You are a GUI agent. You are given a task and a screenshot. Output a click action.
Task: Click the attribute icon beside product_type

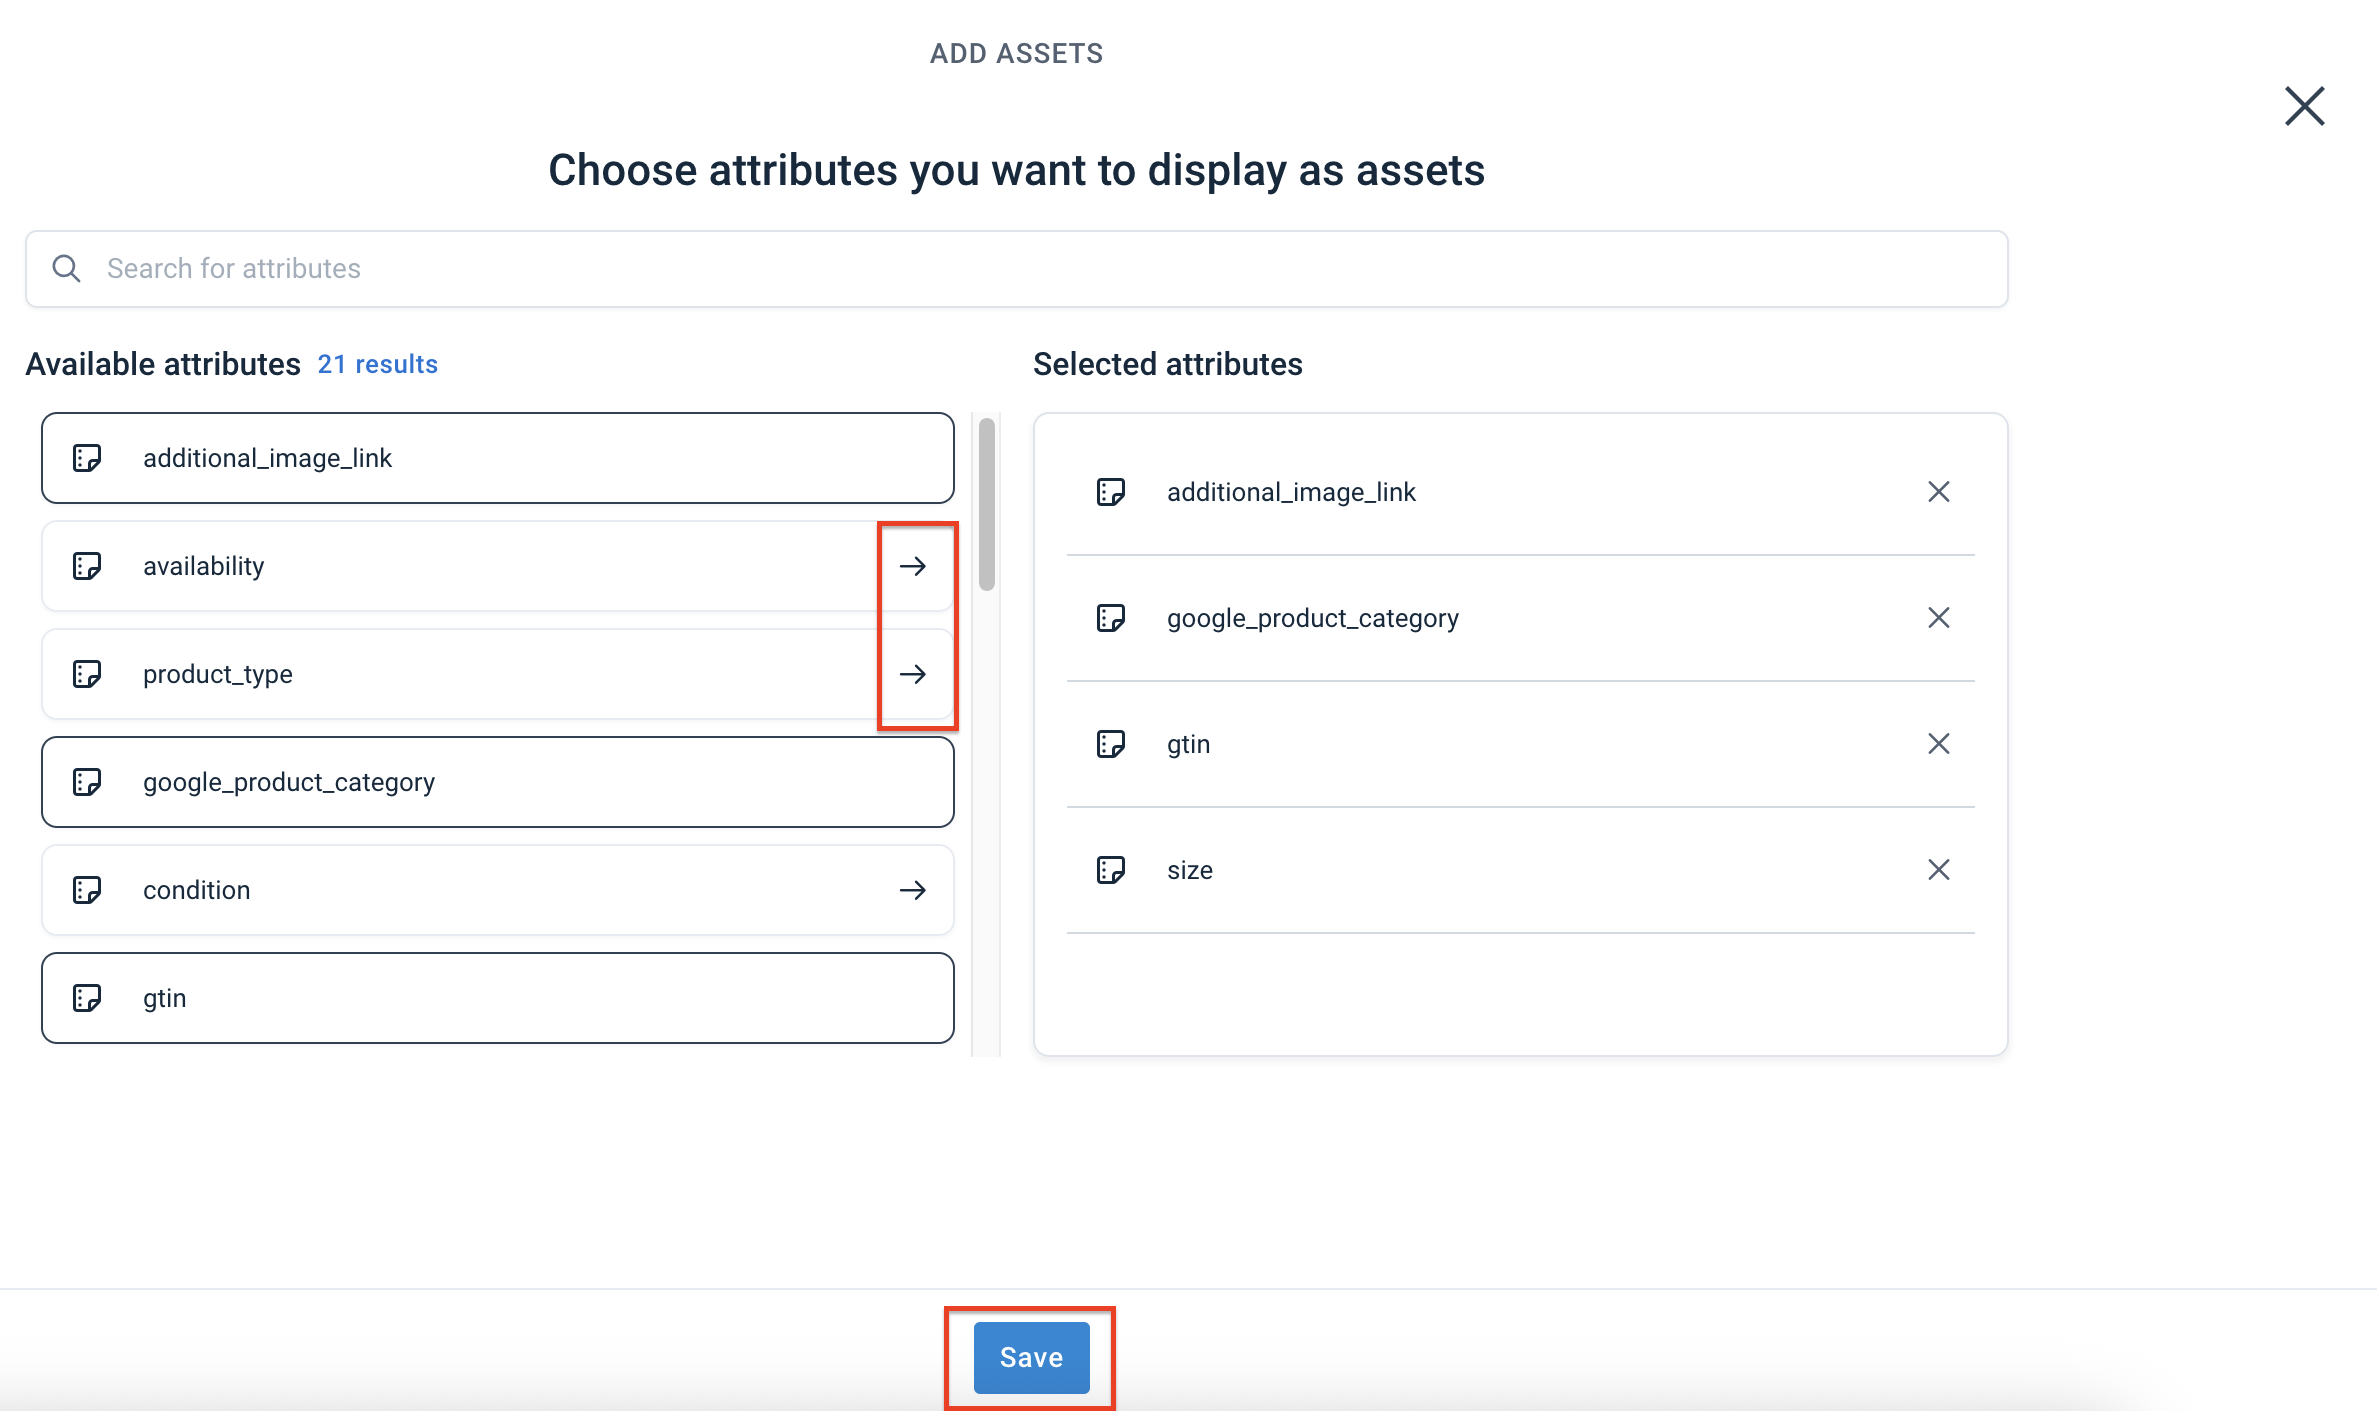click(87, 674)
